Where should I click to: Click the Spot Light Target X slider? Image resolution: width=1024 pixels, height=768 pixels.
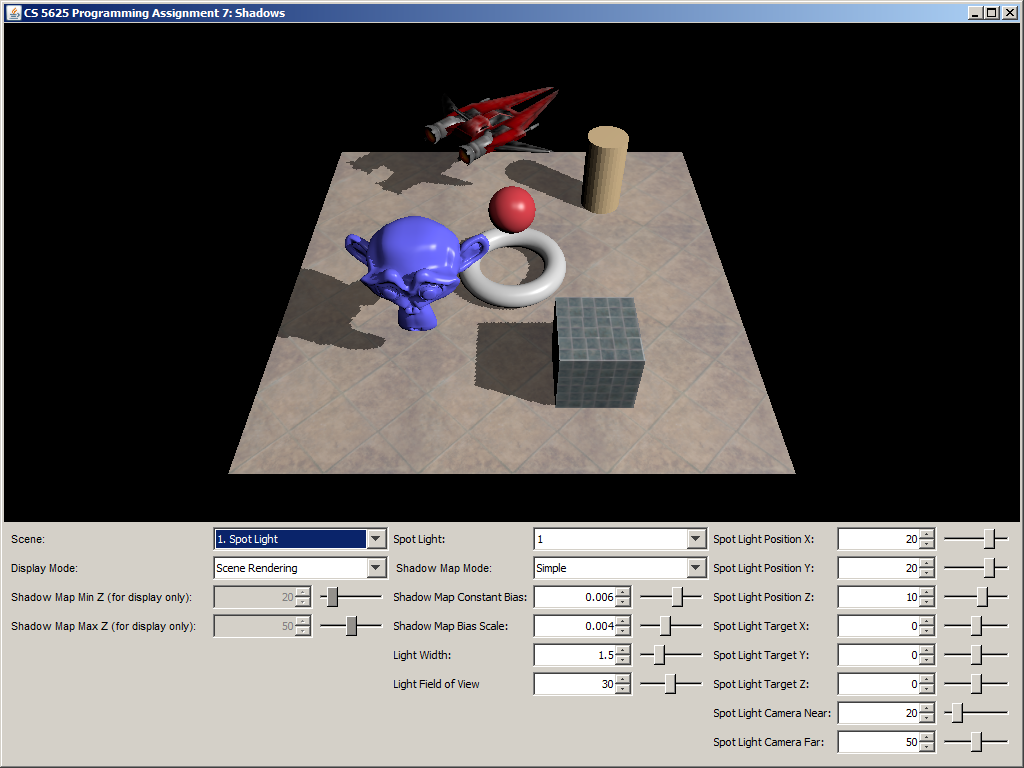976,626
